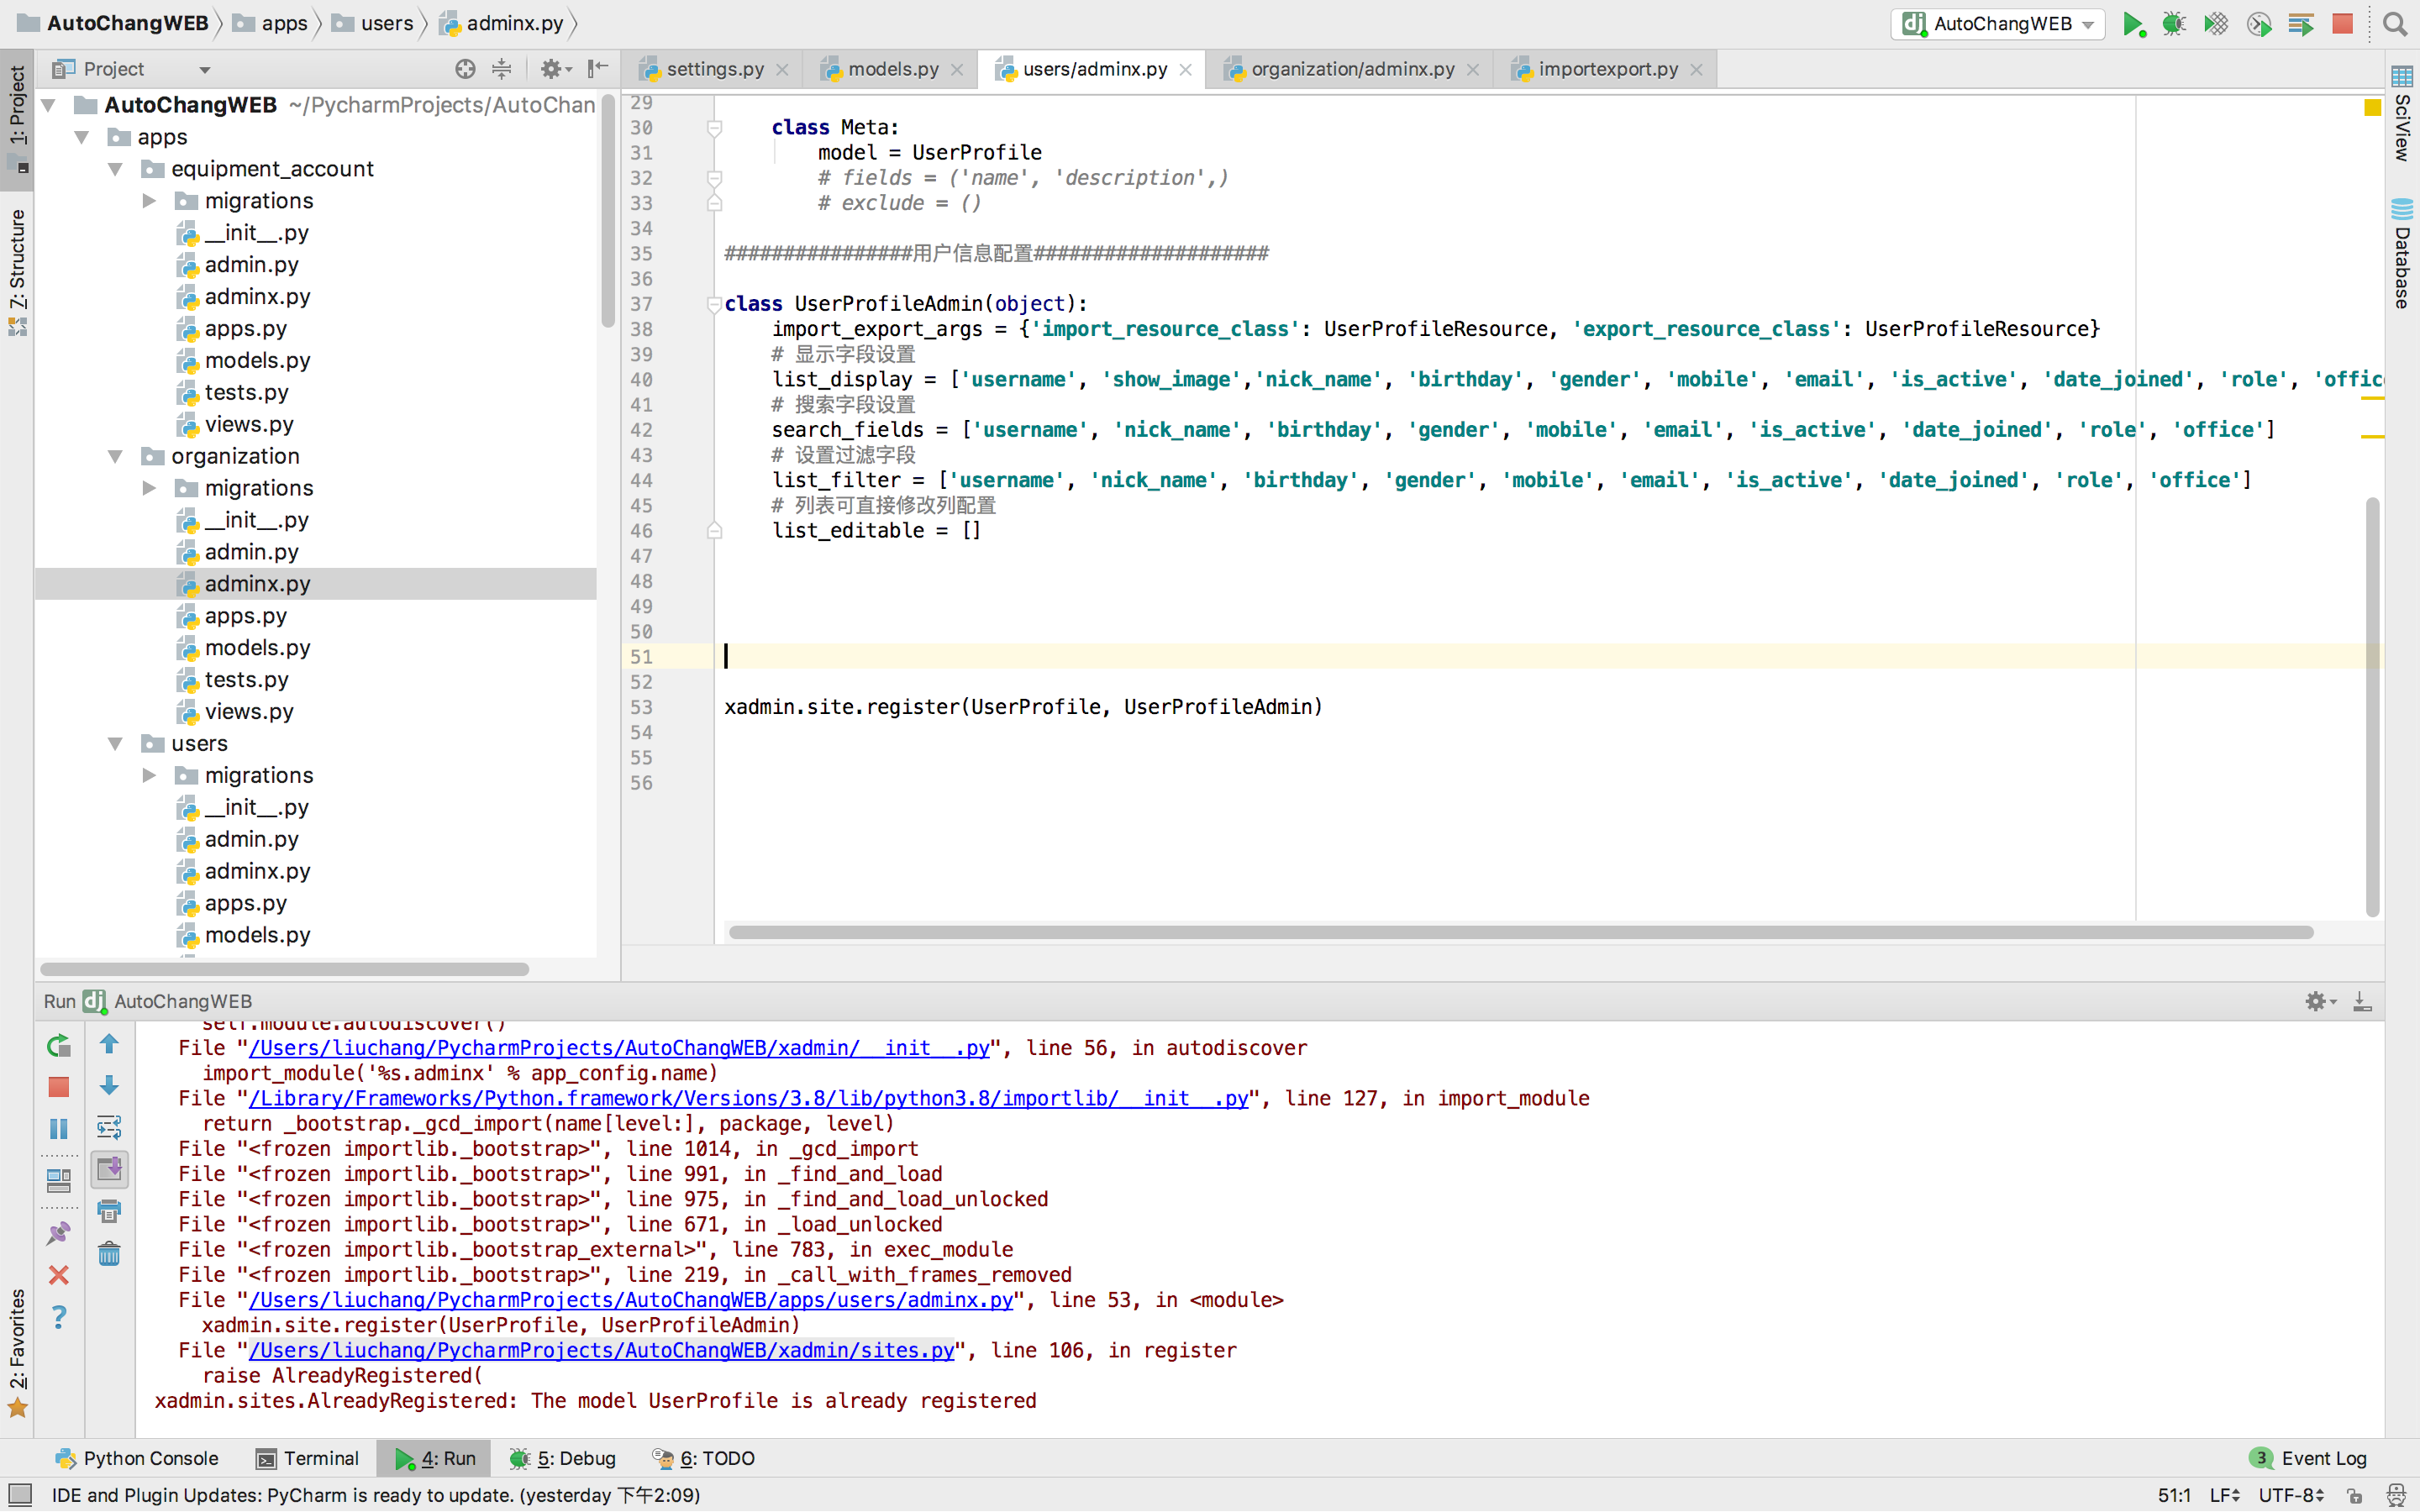Start the Debug bug icon

point(2173,24)
